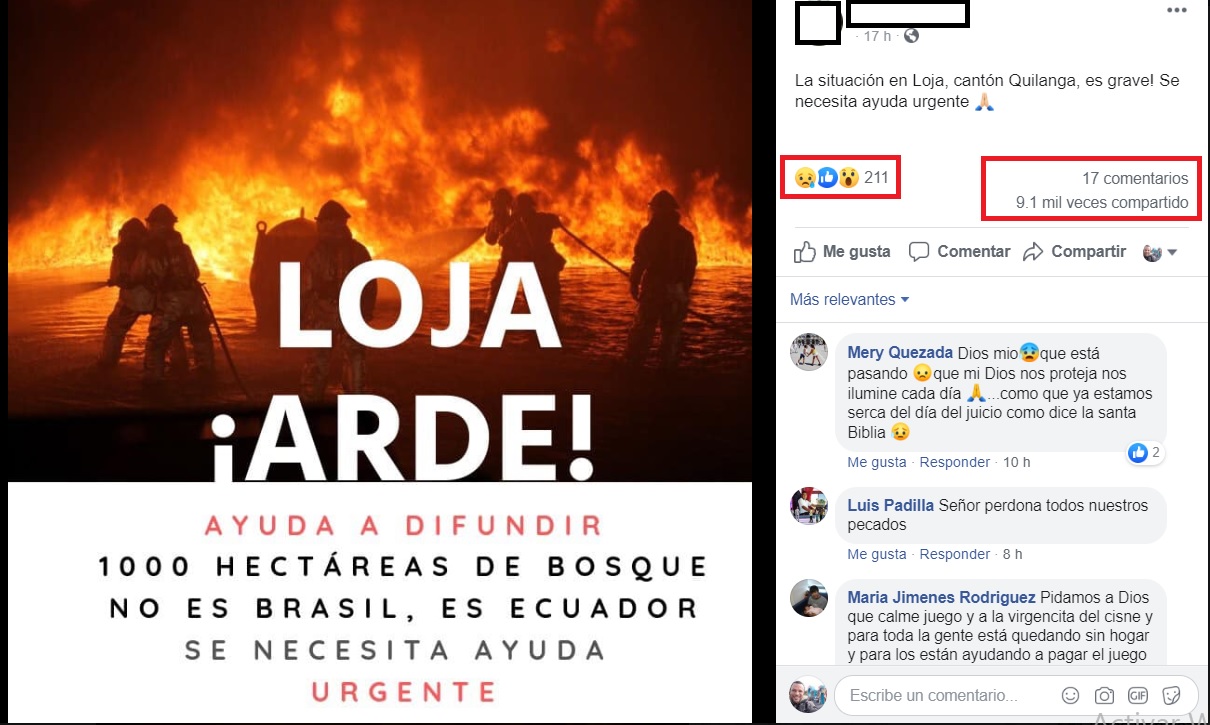The width and height of the screenshot is (1210, 725).
Task: Attach a photo using the camera icon
Action: pos(1104,695)
